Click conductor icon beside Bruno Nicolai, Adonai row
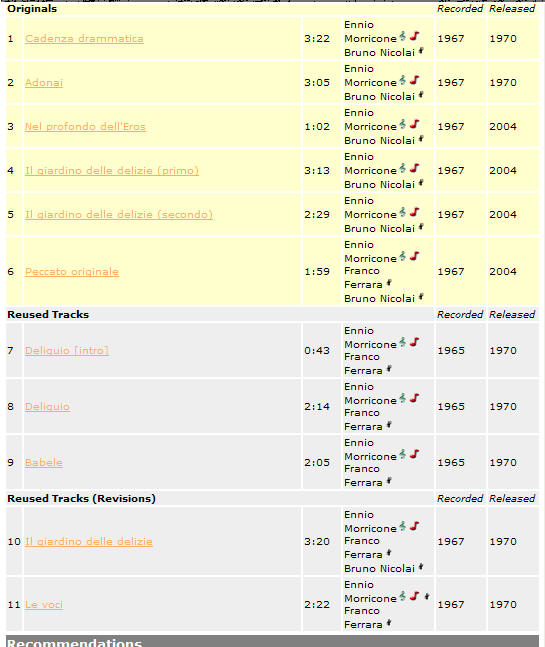Screen dimensions: 545x647 [x=421, y=95]
